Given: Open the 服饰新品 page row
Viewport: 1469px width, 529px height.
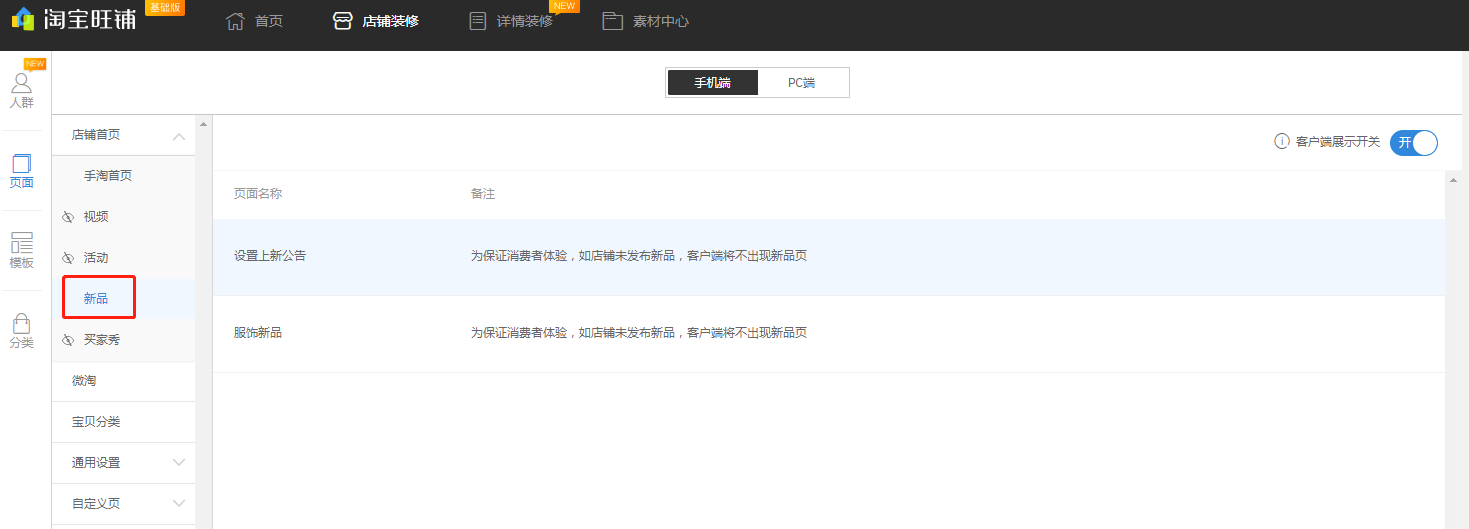Looking at the screenshot, I should (x=258, y=333).
